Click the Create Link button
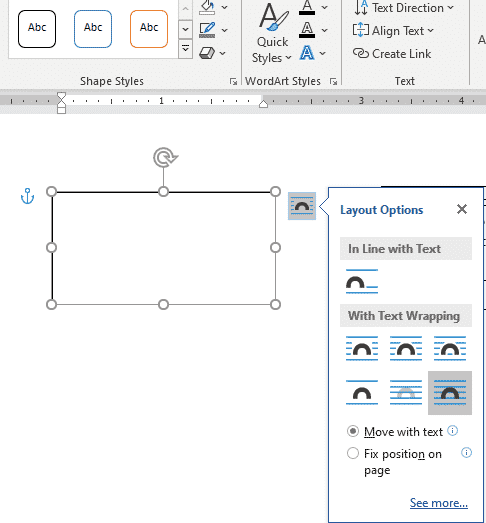The width and height of the screenshot is (486, 523). 392,54
